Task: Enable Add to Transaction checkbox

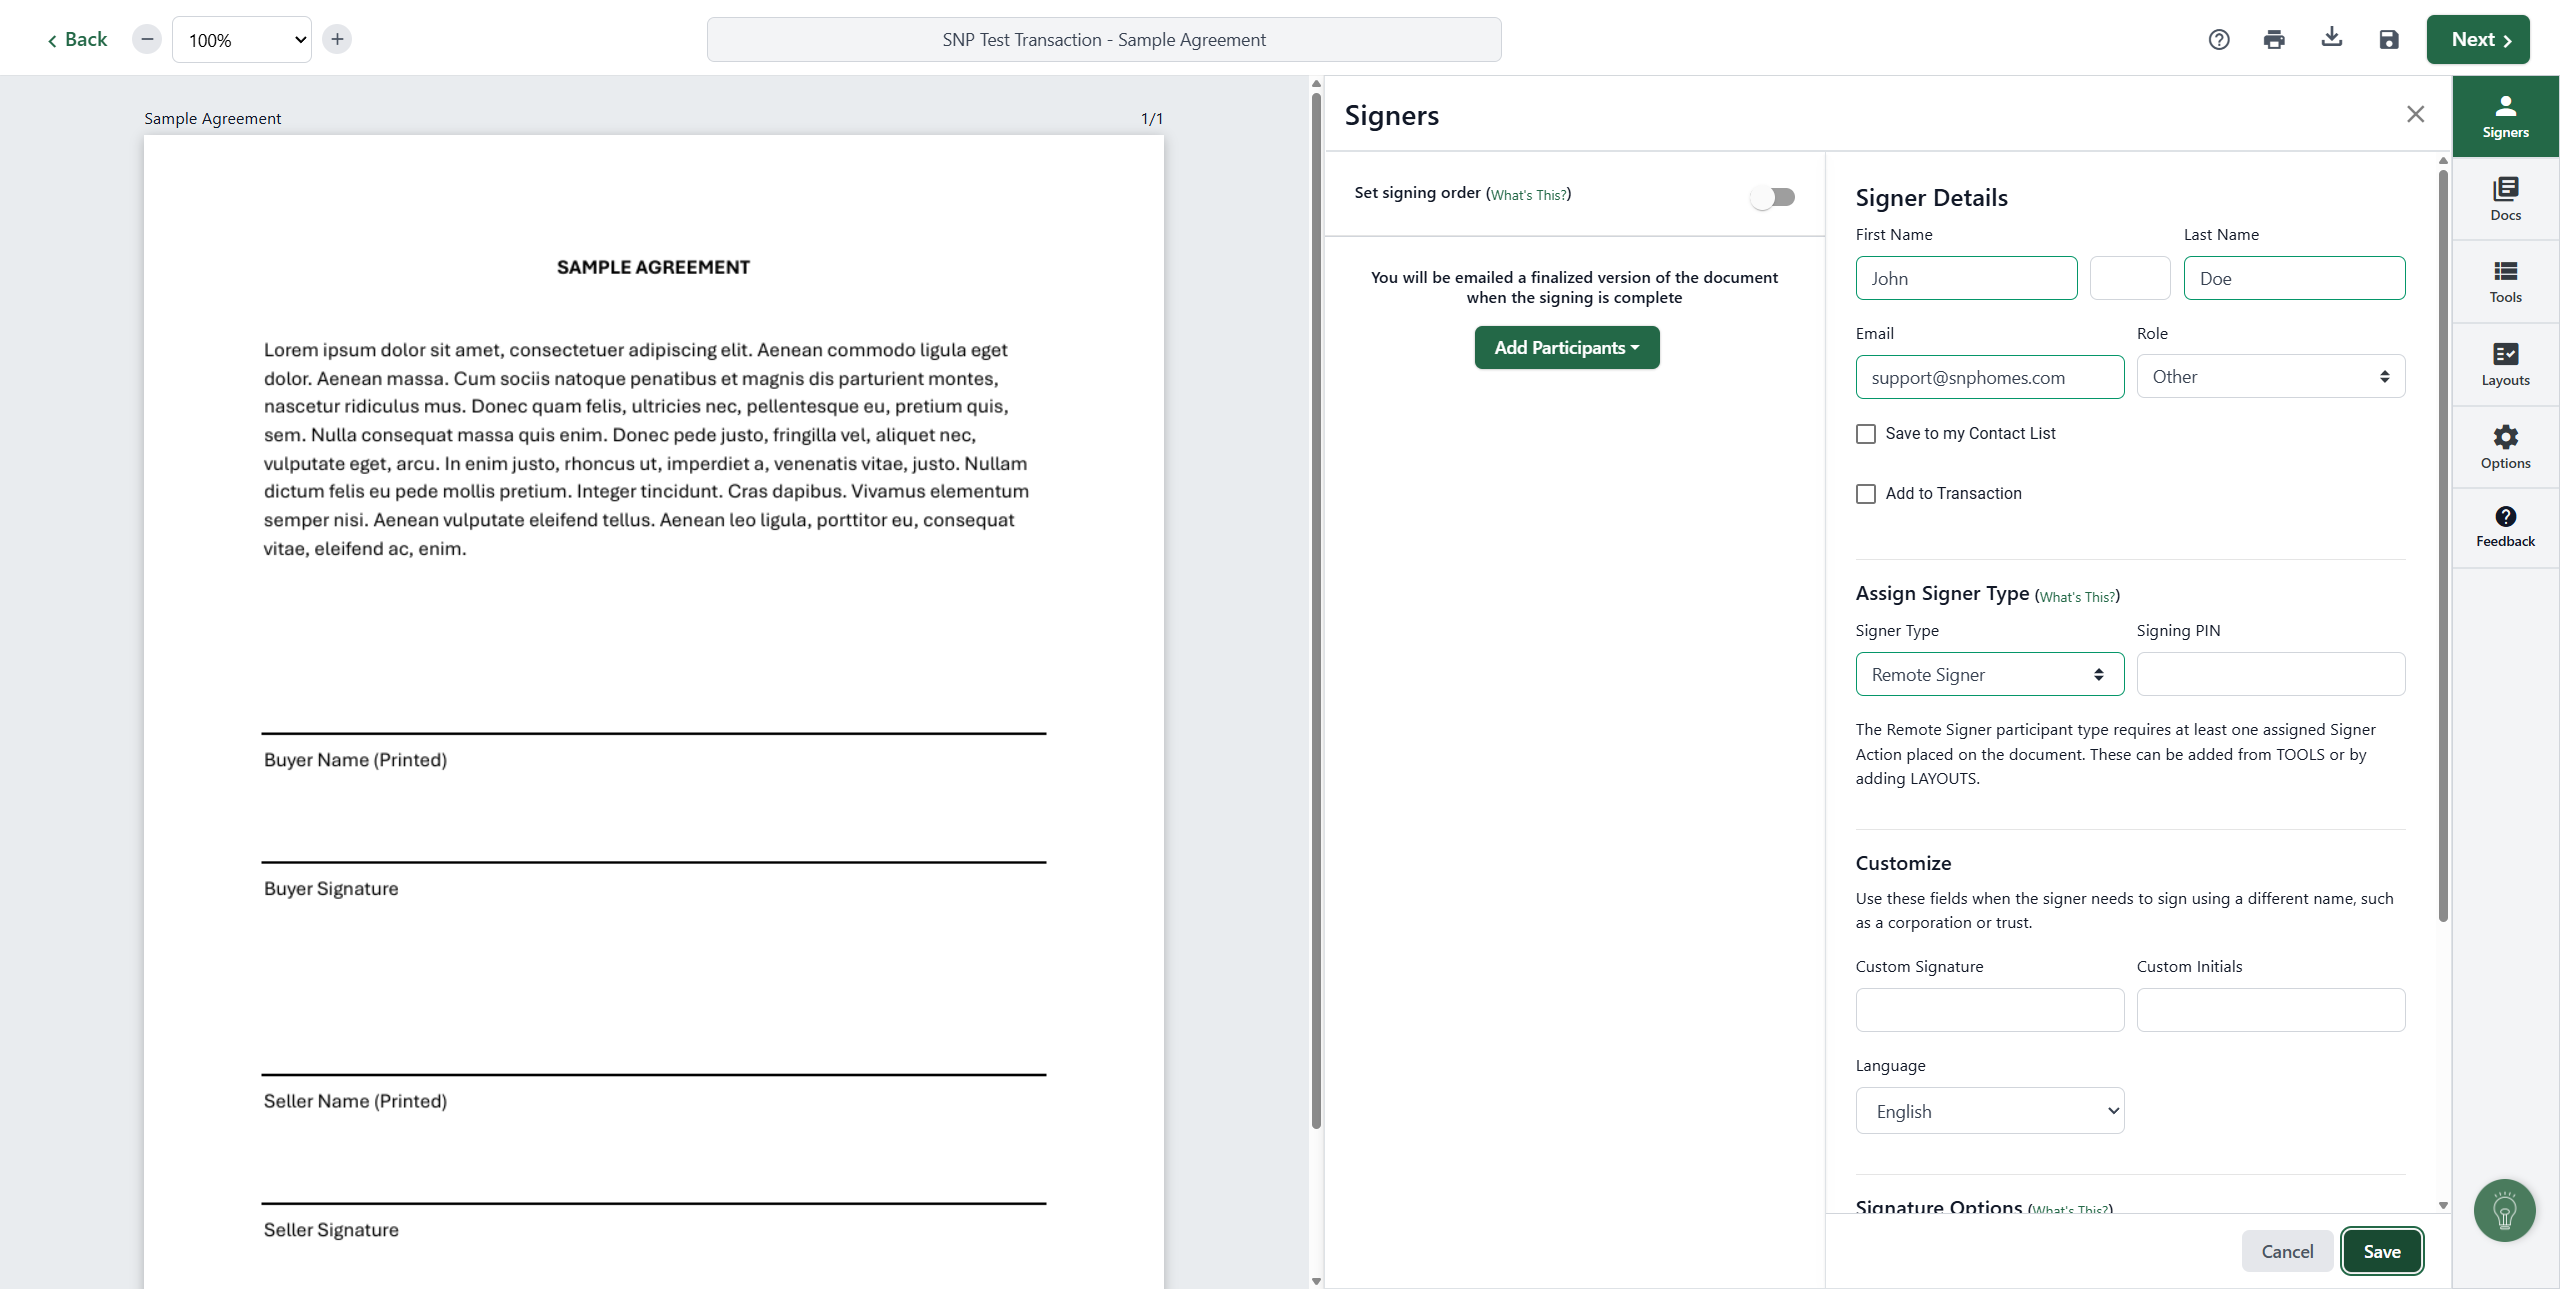Action: point(1866,494)
